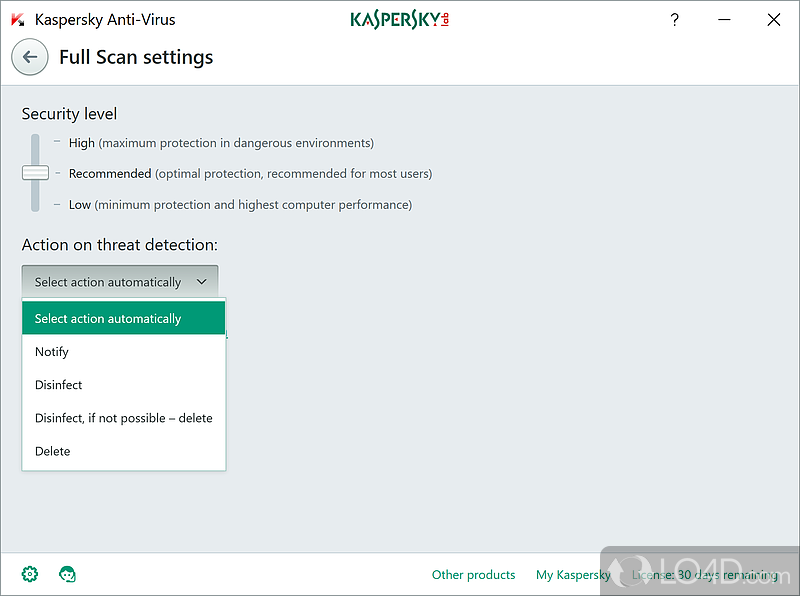Click the Security level heading
The image size is (800, 596).
pyautogui.click(x=69, y=113)
